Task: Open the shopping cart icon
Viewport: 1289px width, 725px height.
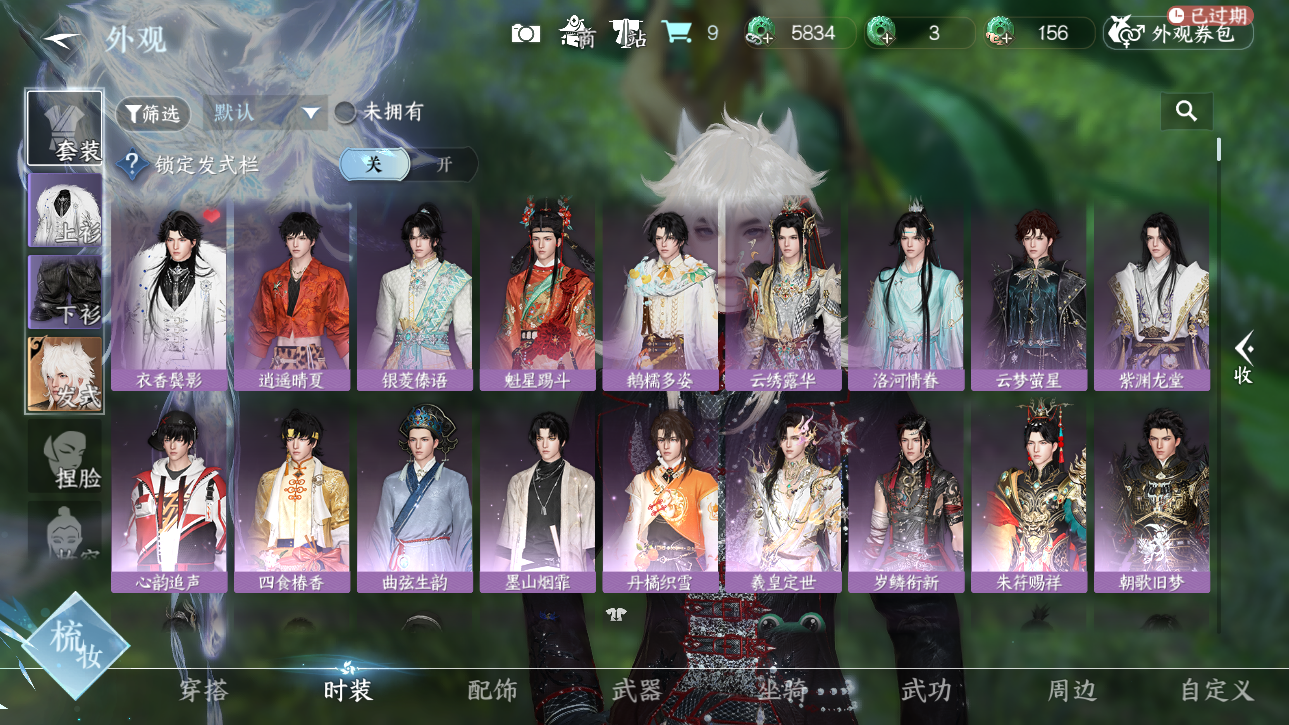Action: 677,32
